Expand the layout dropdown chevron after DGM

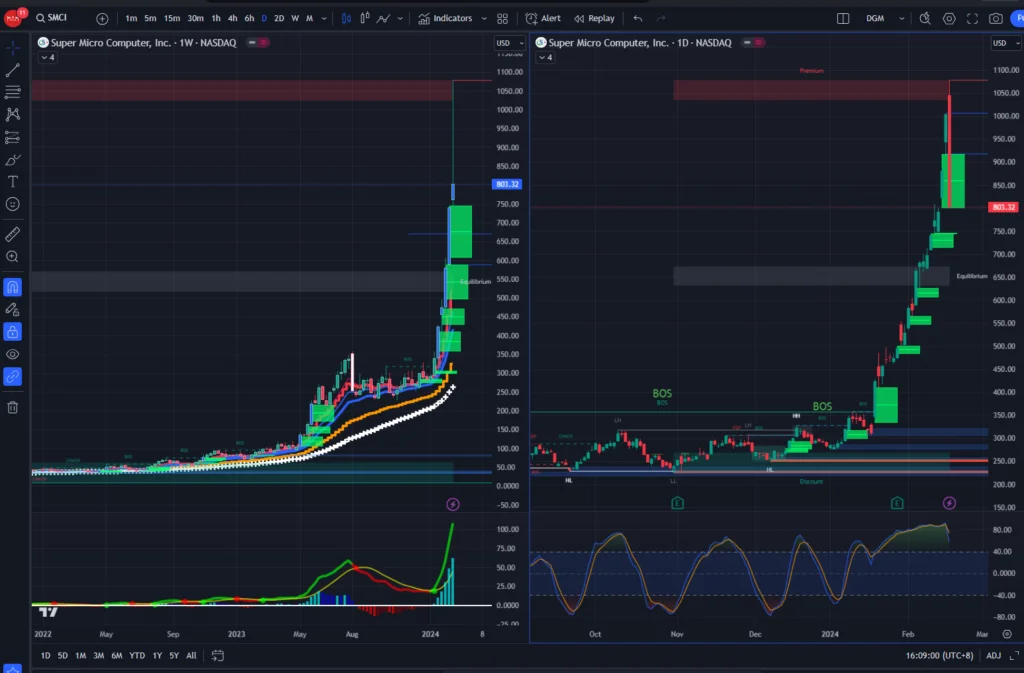tap(902, 19)
